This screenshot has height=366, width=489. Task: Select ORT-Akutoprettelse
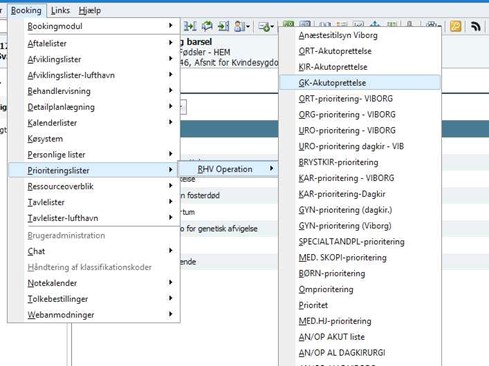(360, 51)
